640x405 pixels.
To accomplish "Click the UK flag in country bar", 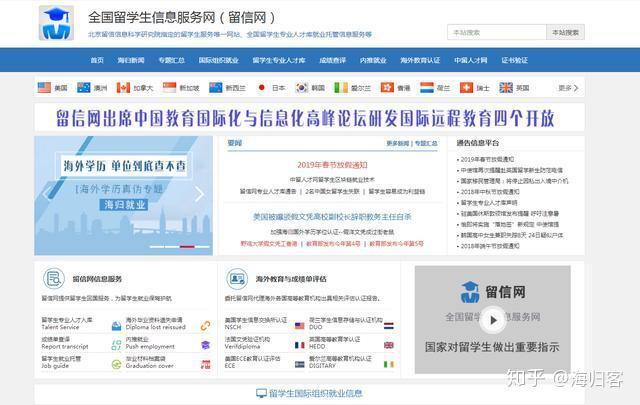I will pos(506,87).
